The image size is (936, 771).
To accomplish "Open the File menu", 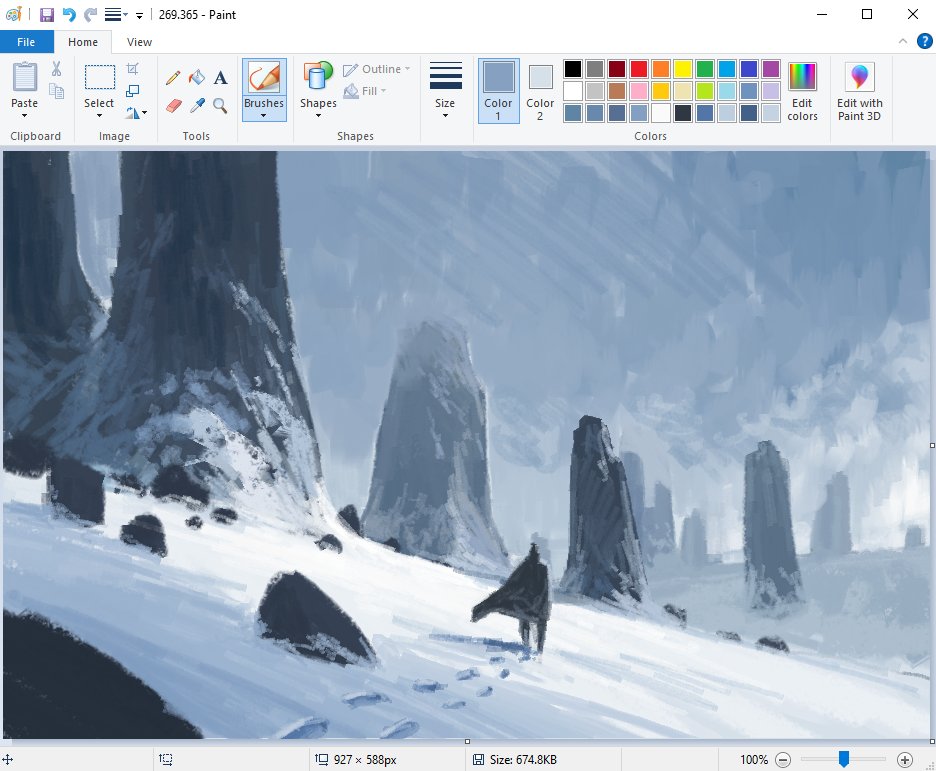I will point(26,42).
